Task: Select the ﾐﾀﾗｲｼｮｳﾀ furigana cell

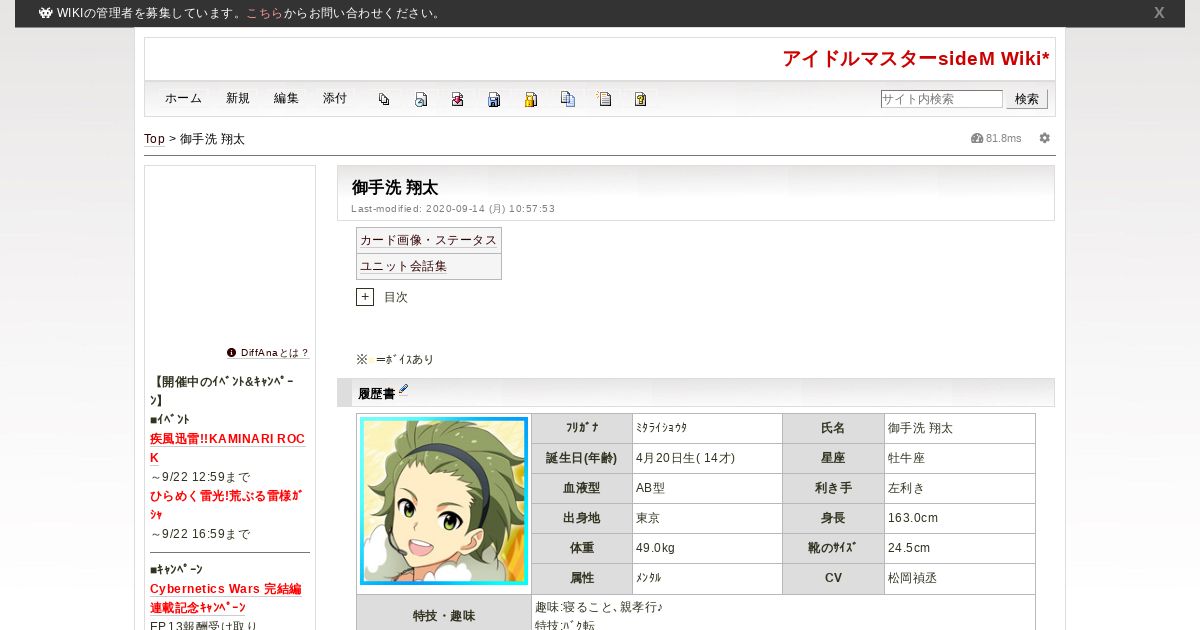Action: point(707,428)
